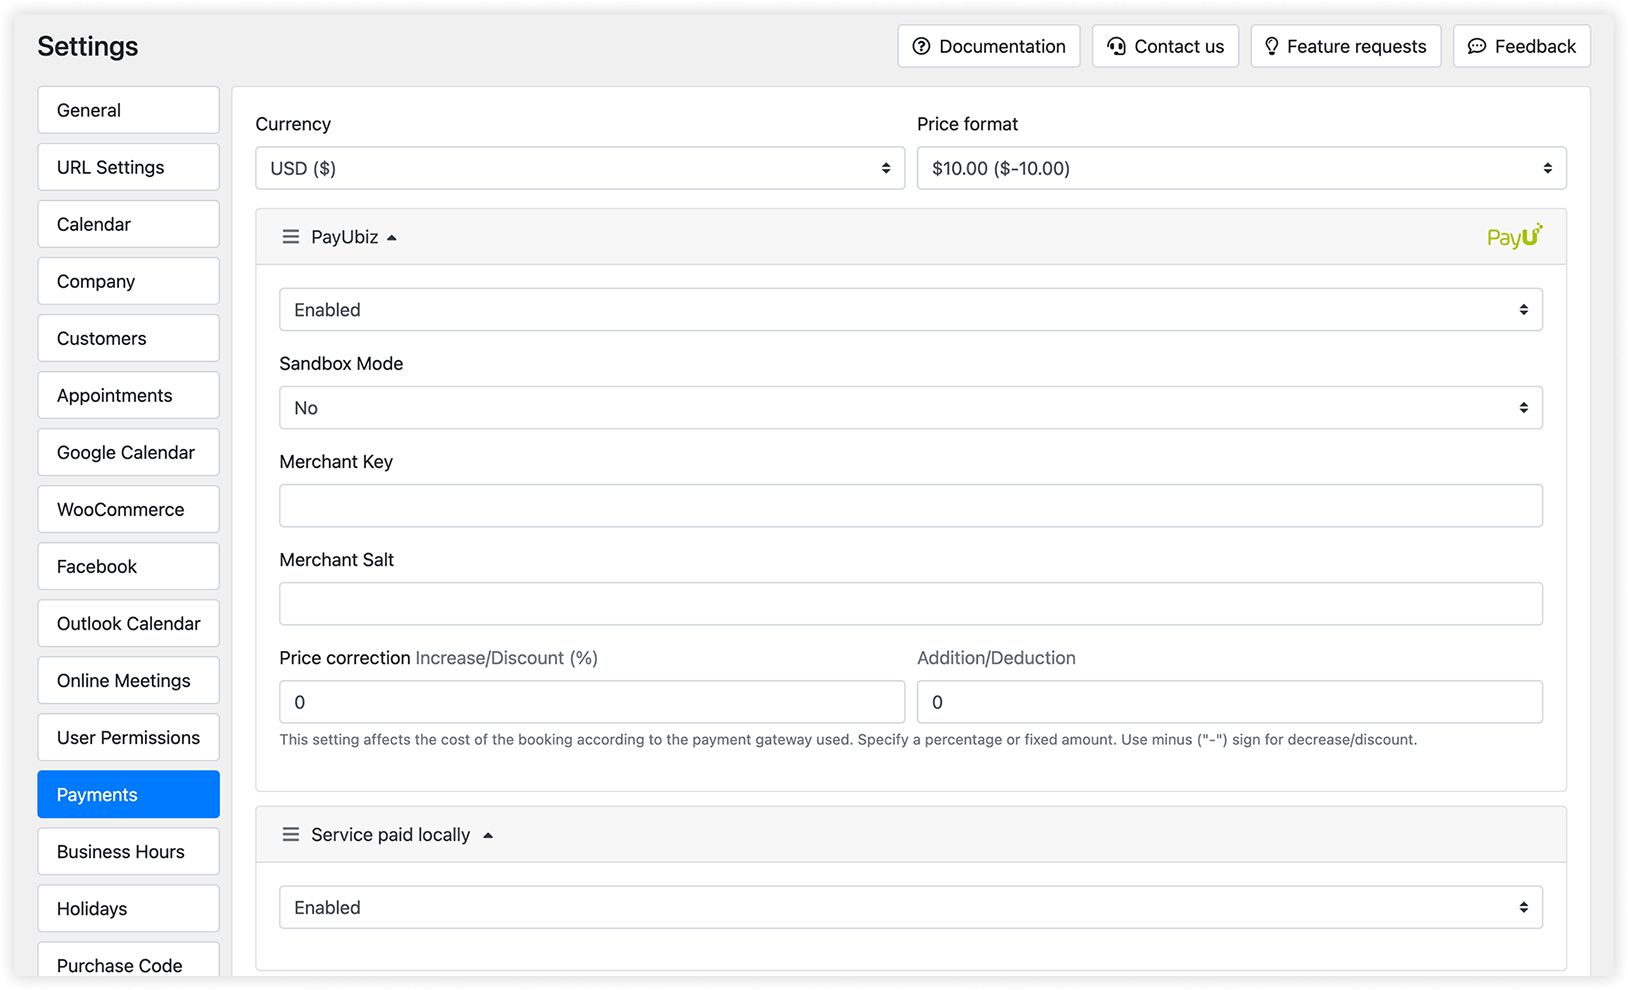Viewport: 1628px width, 990px height.
Task: Click the Feature requests button
Action: click(1346, 46)
